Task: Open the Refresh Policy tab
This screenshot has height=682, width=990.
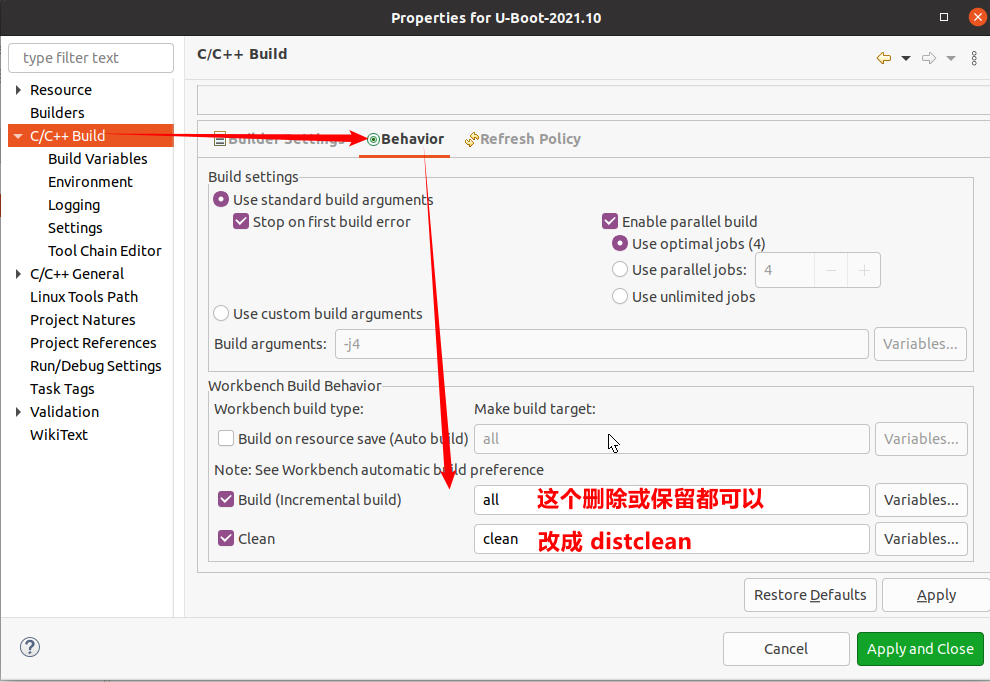Action: pos(523,139)
